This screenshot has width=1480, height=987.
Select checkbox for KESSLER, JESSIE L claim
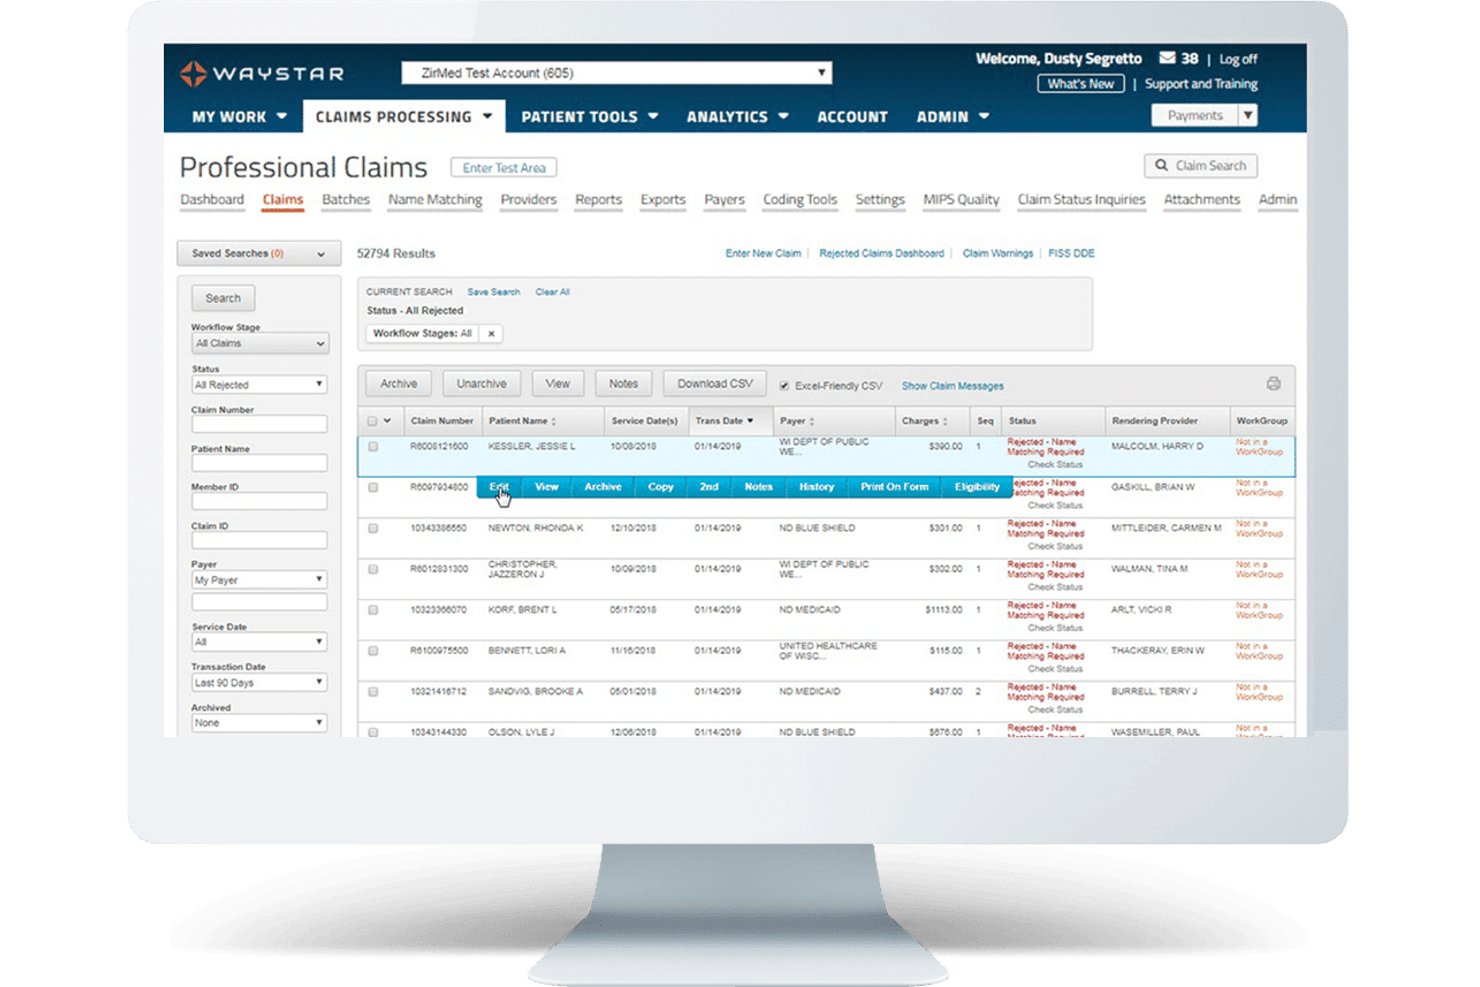[373, 447]
